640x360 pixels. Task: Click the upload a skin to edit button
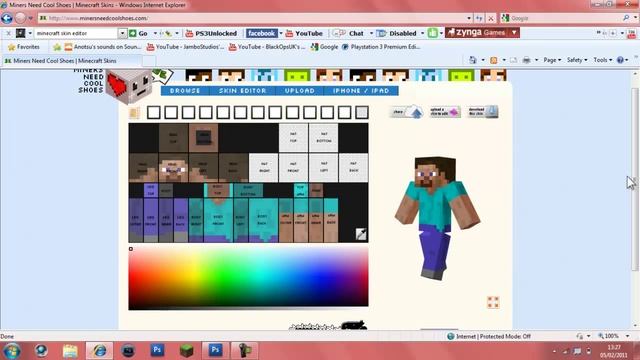coord(445,112)
